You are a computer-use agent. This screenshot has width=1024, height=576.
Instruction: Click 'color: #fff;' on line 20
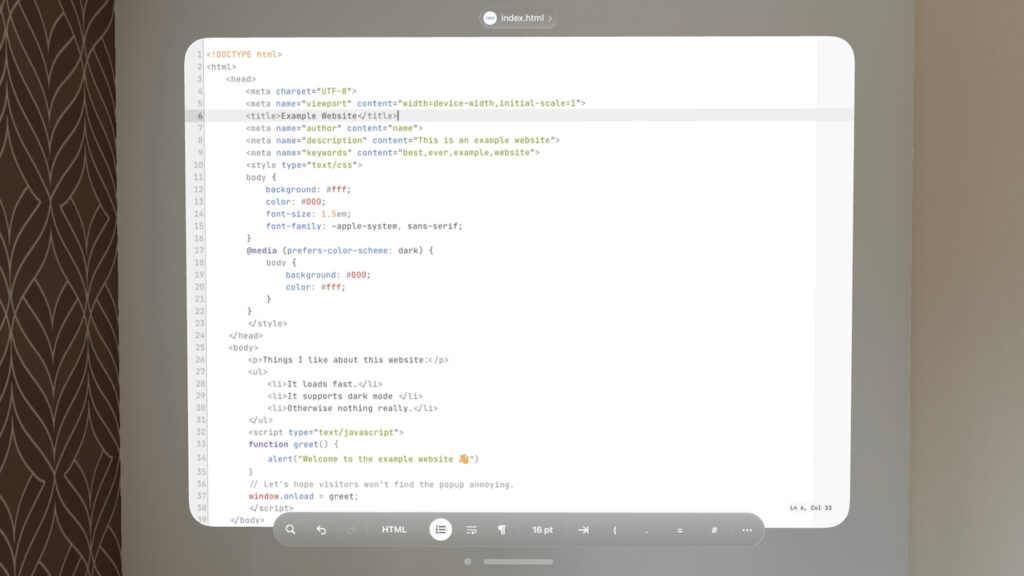315,287
